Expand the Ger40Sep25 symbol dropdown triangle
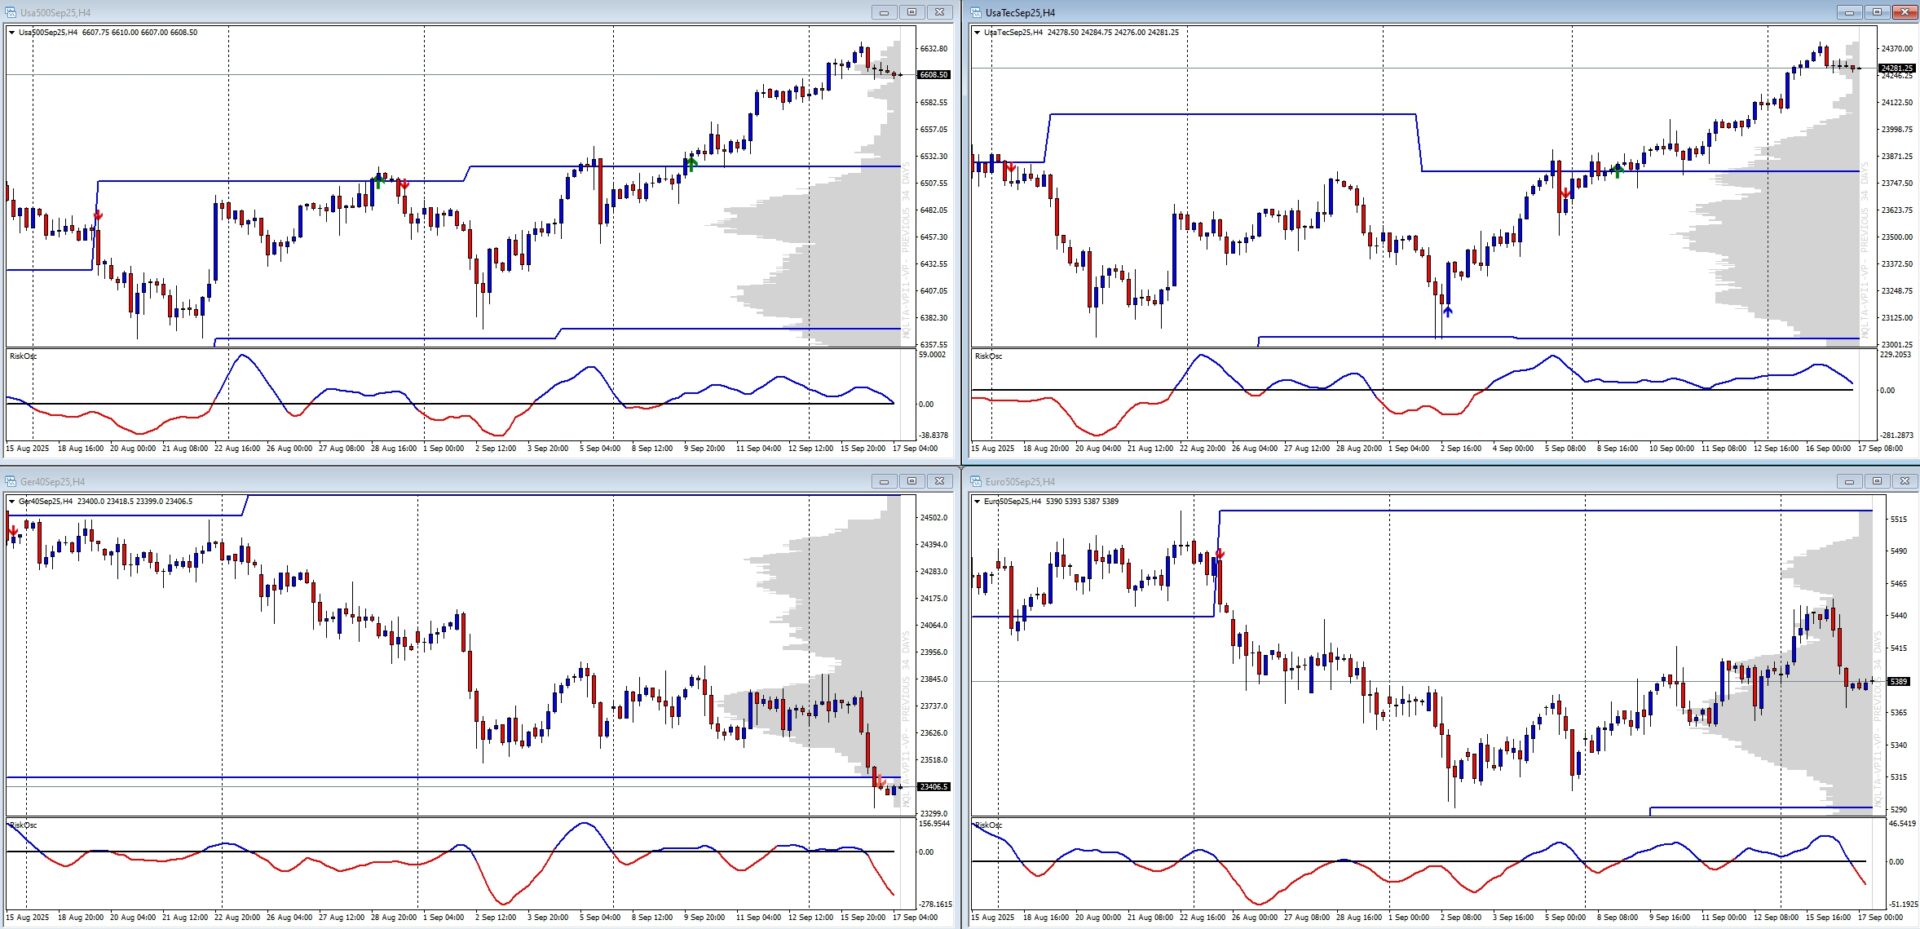1920x929 pixels. 12,502
